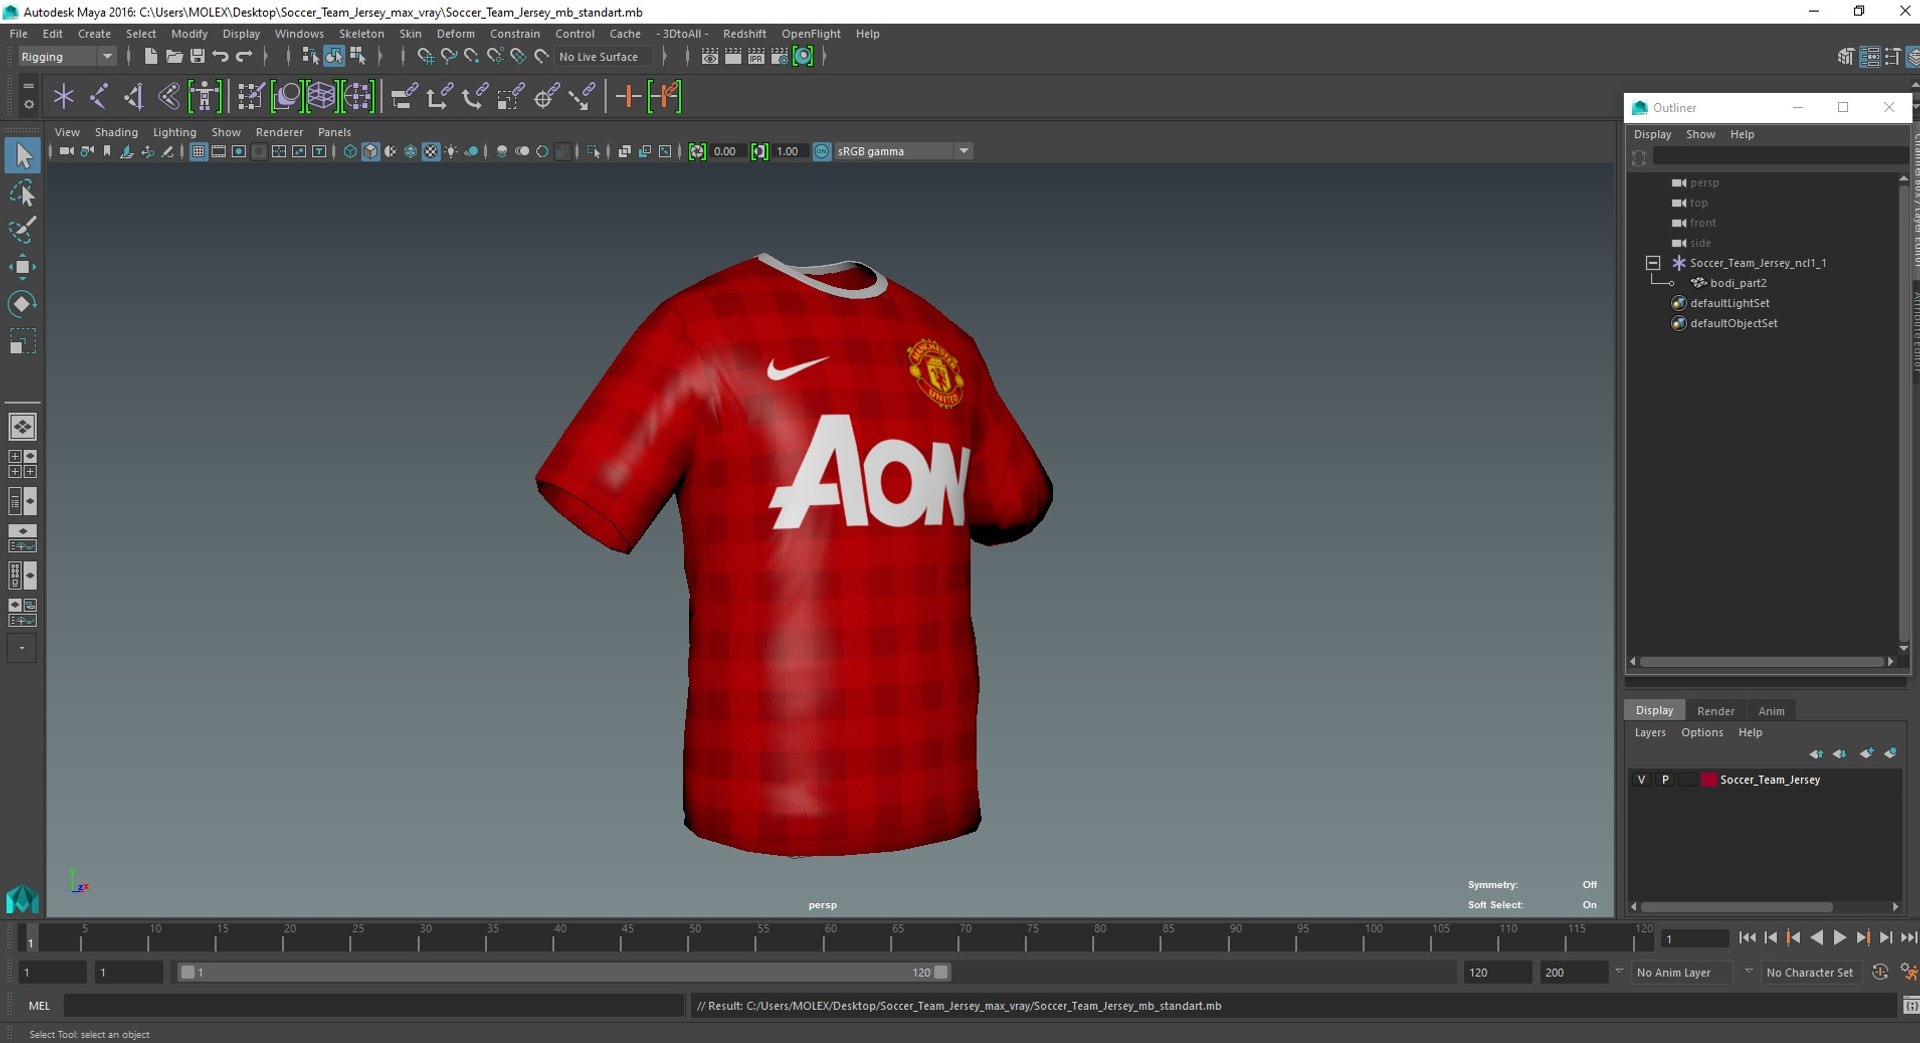Viewport: 1920px width, 1043px height.
Task: Click the viewport gamma 1.00 field
Action: click(x=788, y=152)
